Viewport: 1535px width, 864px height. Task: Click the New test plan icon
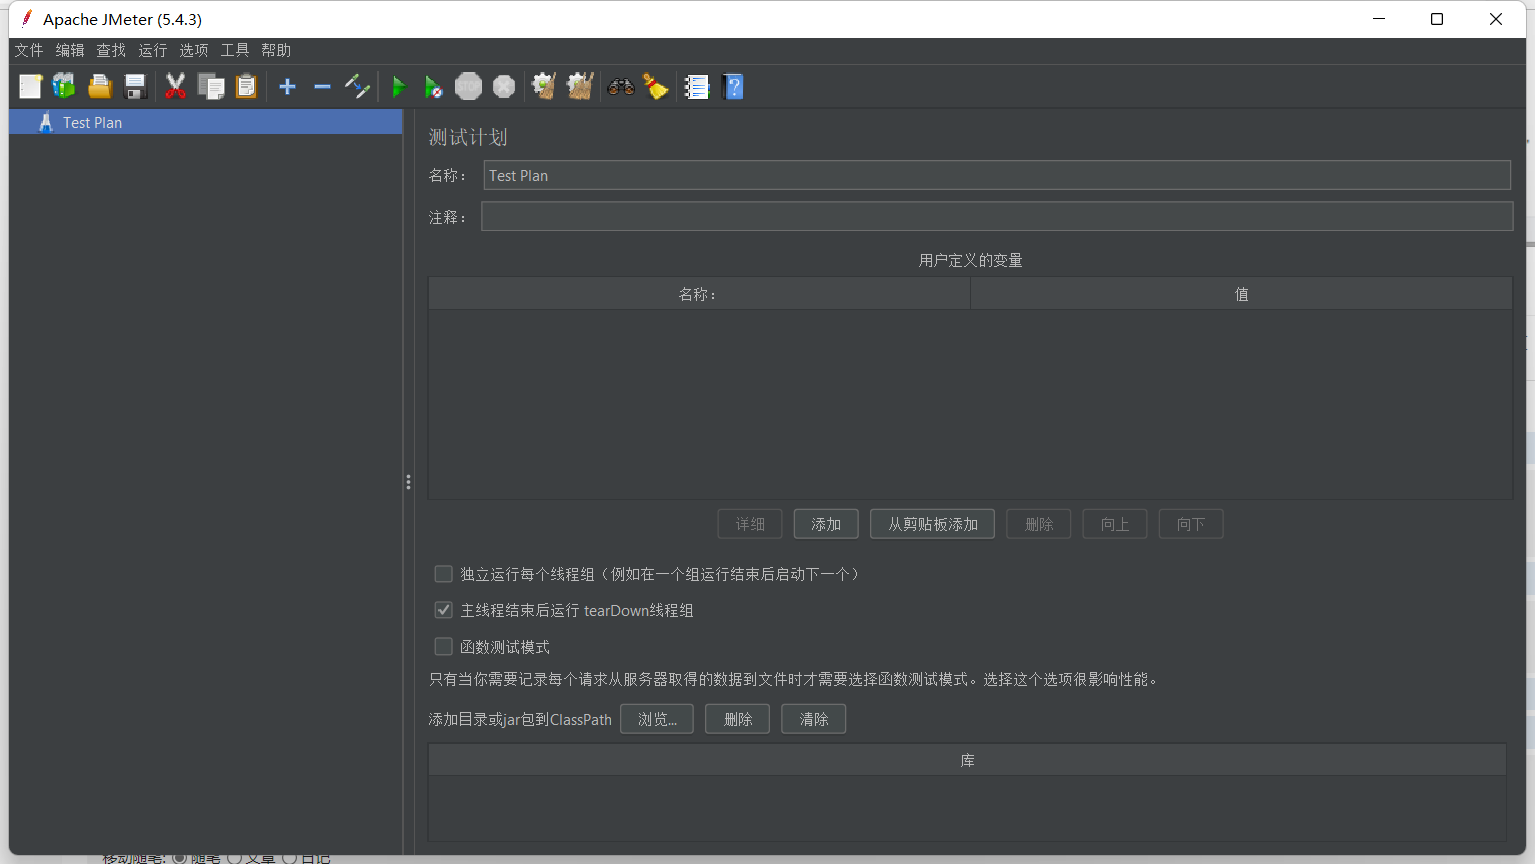pos(30,87)
